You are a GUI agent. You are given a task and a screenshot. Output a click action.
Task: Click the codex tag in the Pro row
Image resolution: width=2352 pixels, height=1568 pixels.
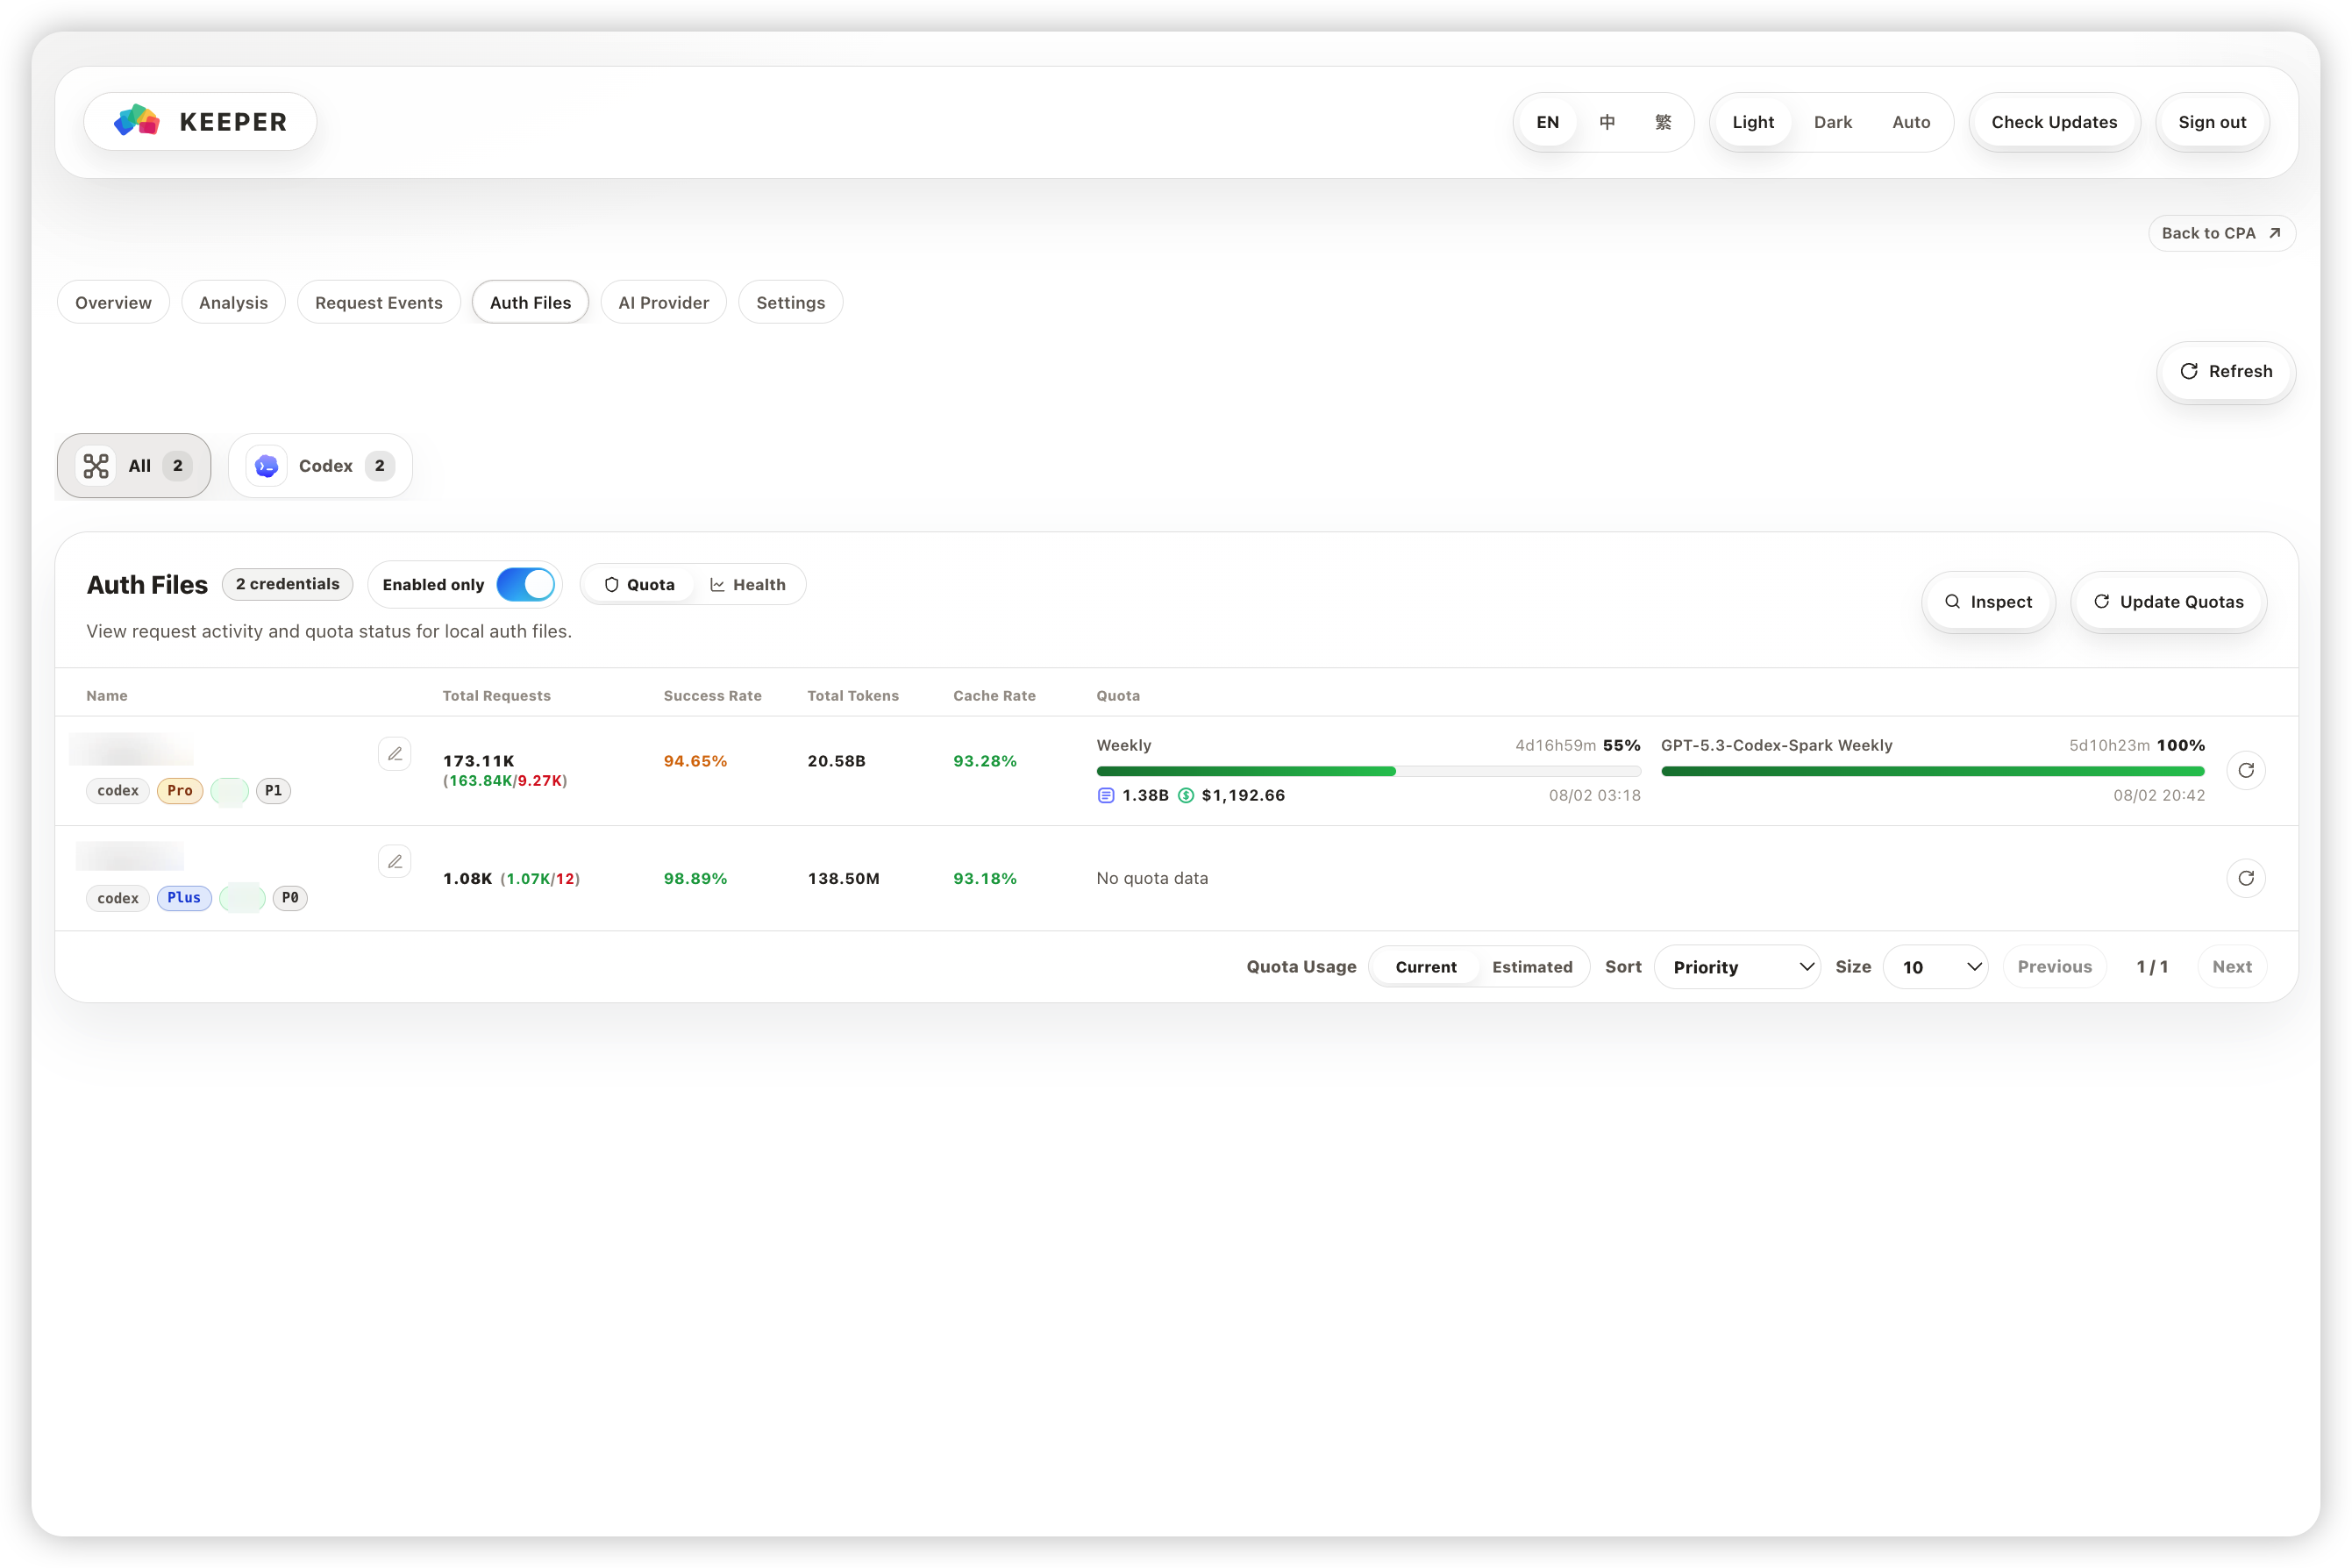pyautogui.click(x=118, y=791)
